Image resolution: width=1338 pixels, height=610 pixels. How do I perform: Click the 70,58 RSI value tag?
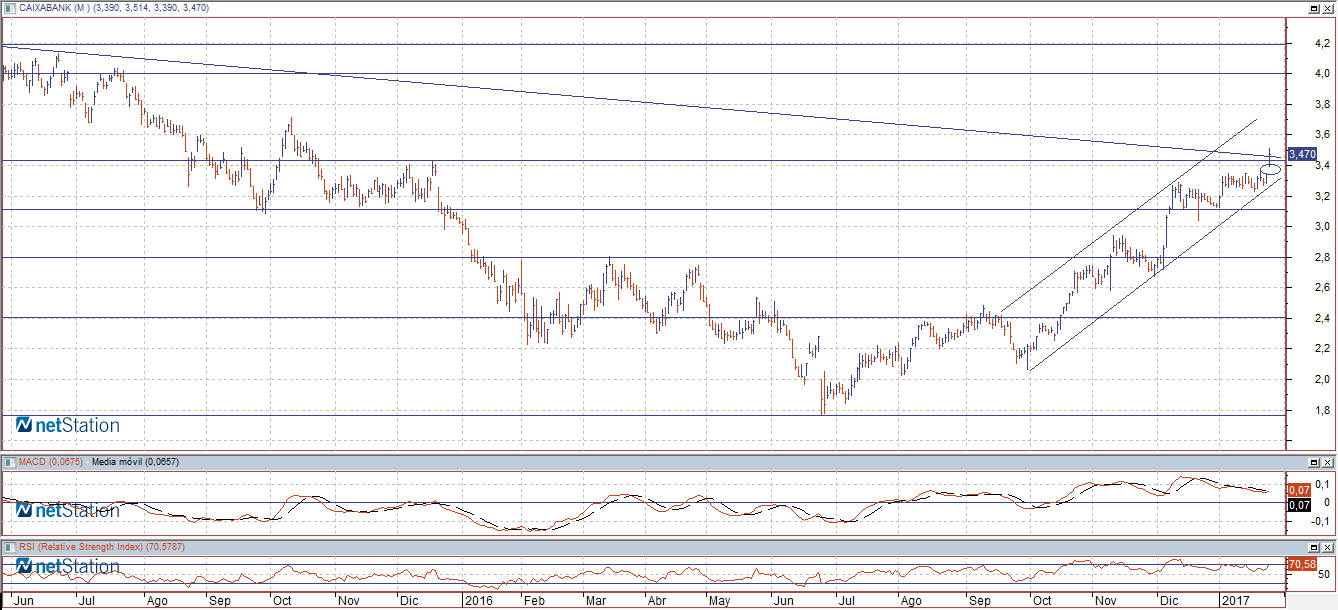tap(1301, 565)
